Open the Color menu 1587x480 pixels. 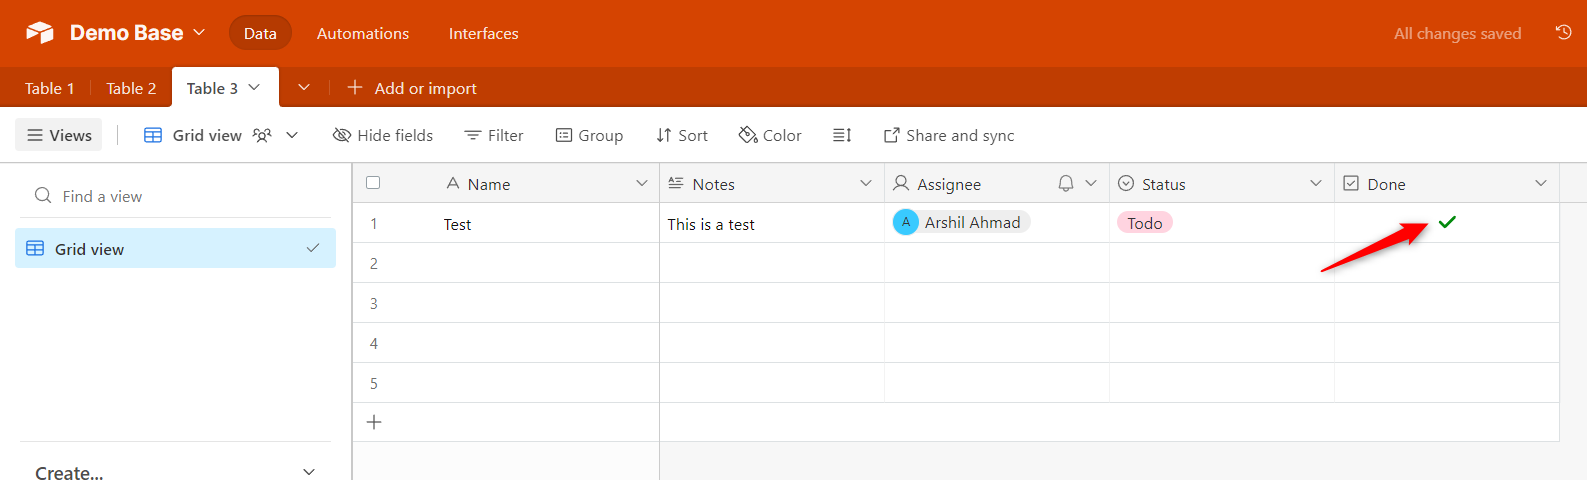coord(770,135)
